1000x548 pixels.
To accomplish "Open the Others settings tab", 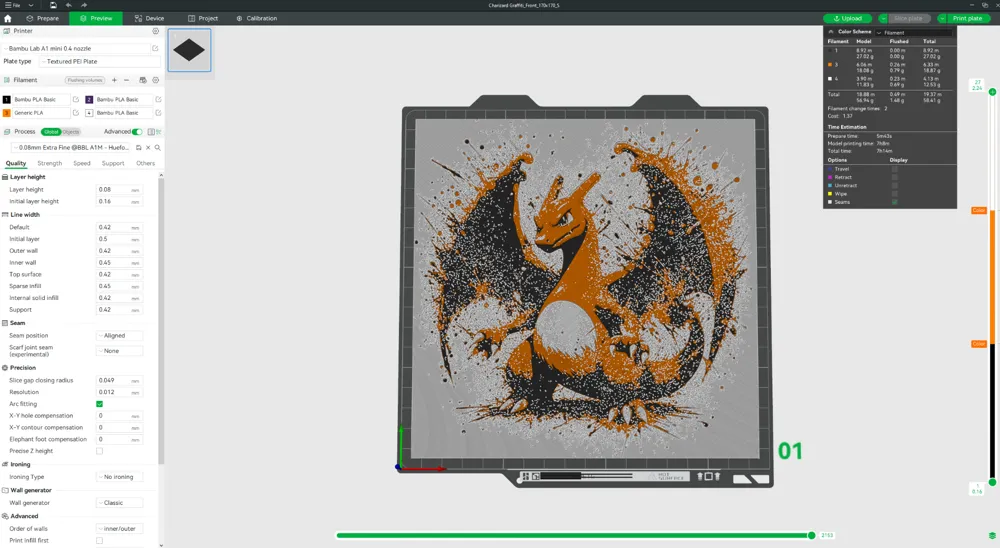I will coord(145,163).
